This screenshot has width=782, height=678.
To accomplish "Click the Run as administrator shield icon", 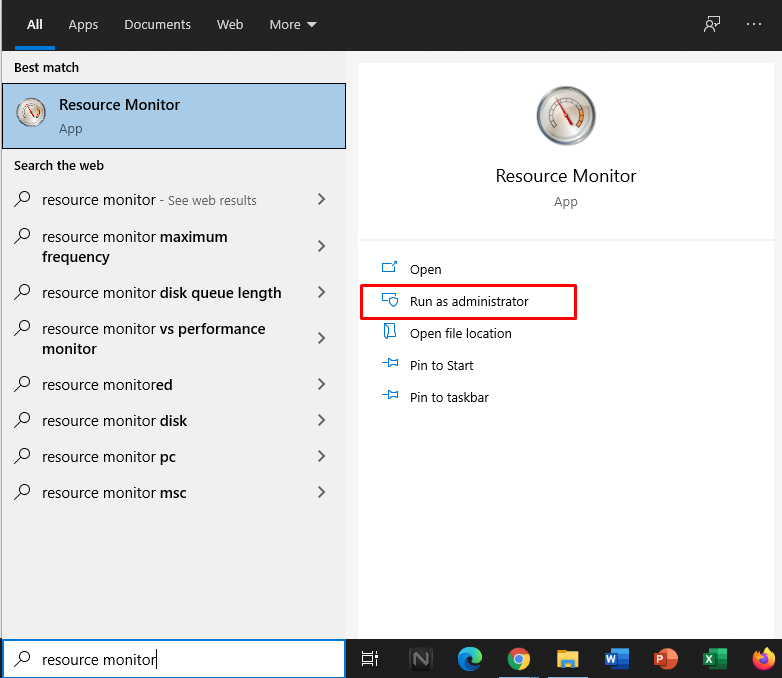I will click(x=390, y=300).
